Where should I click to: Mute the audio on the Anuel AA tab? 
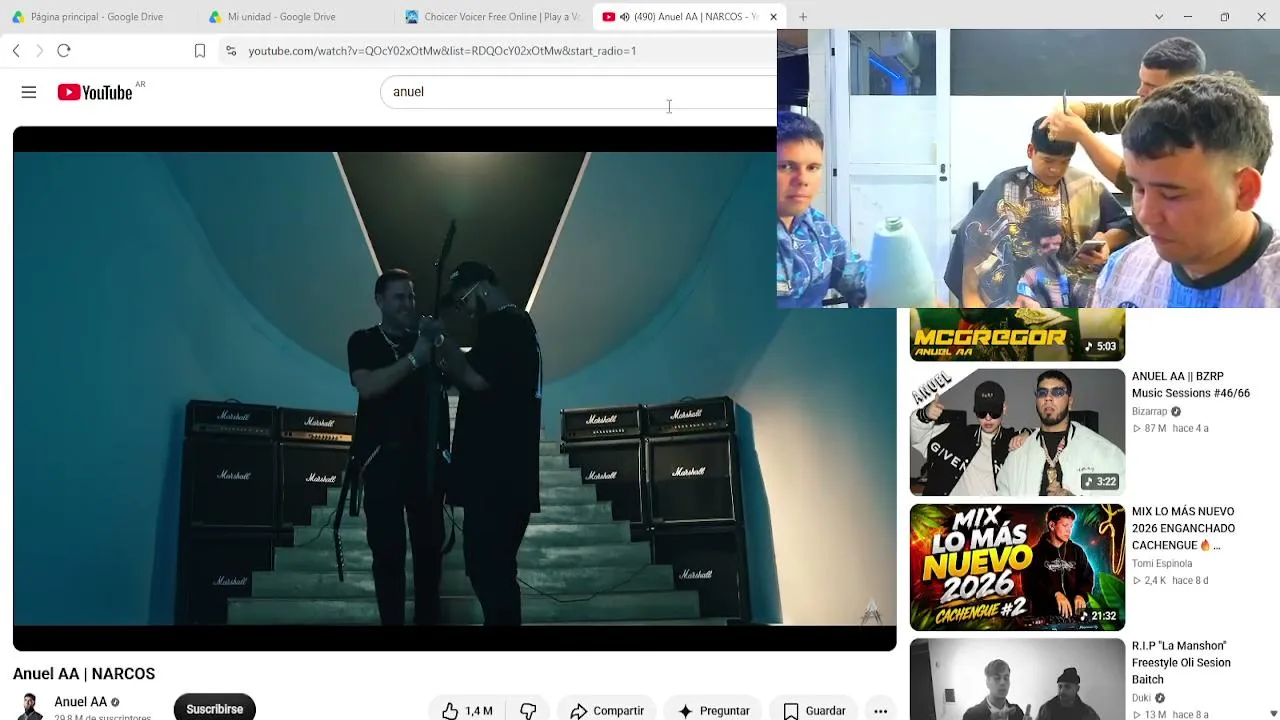624,17
